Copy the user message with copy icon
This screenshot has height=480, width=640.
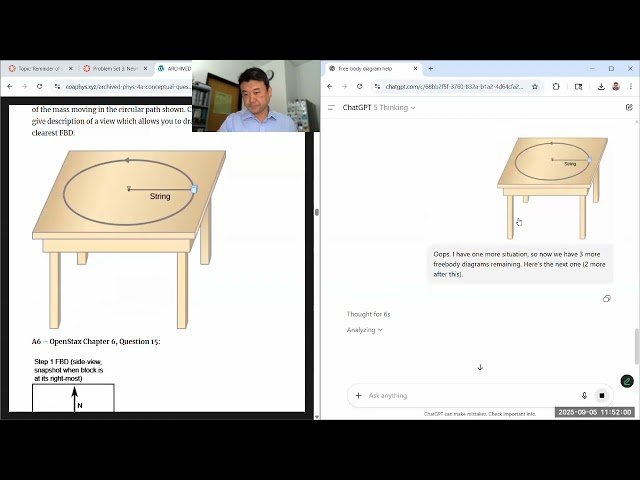coord(606,298)
